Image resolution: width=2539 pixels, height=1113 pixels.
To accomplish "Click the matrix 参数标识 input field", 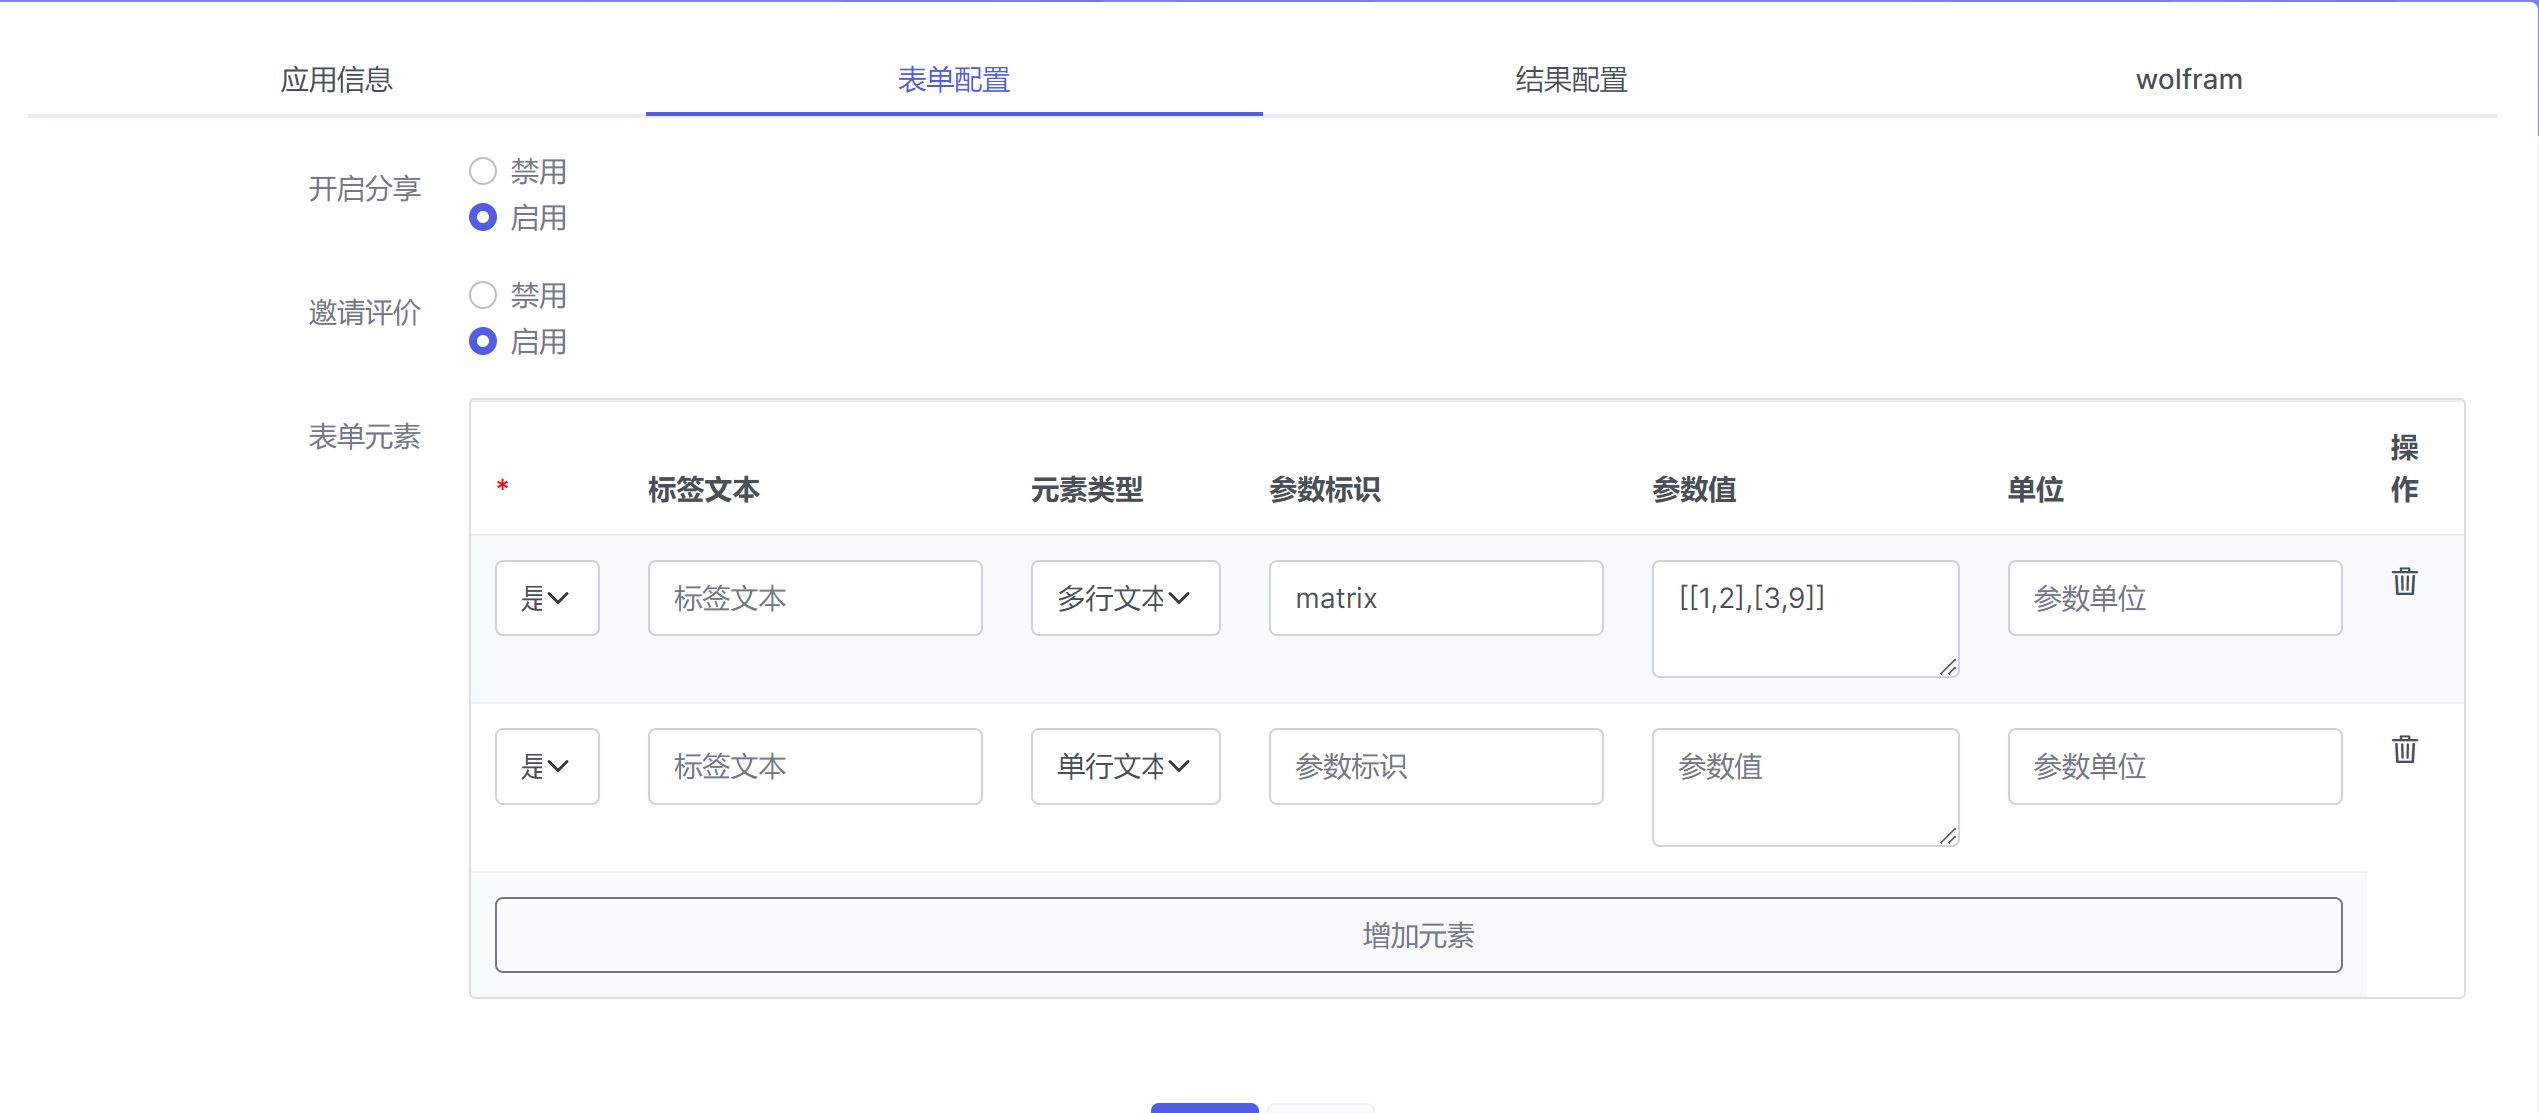I will coord(1435,598).
